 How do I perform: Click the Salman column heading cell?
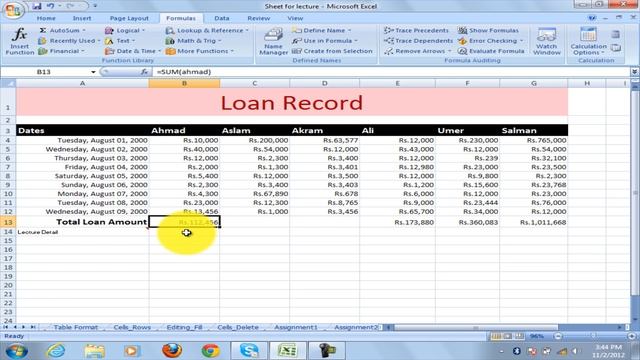533,131
